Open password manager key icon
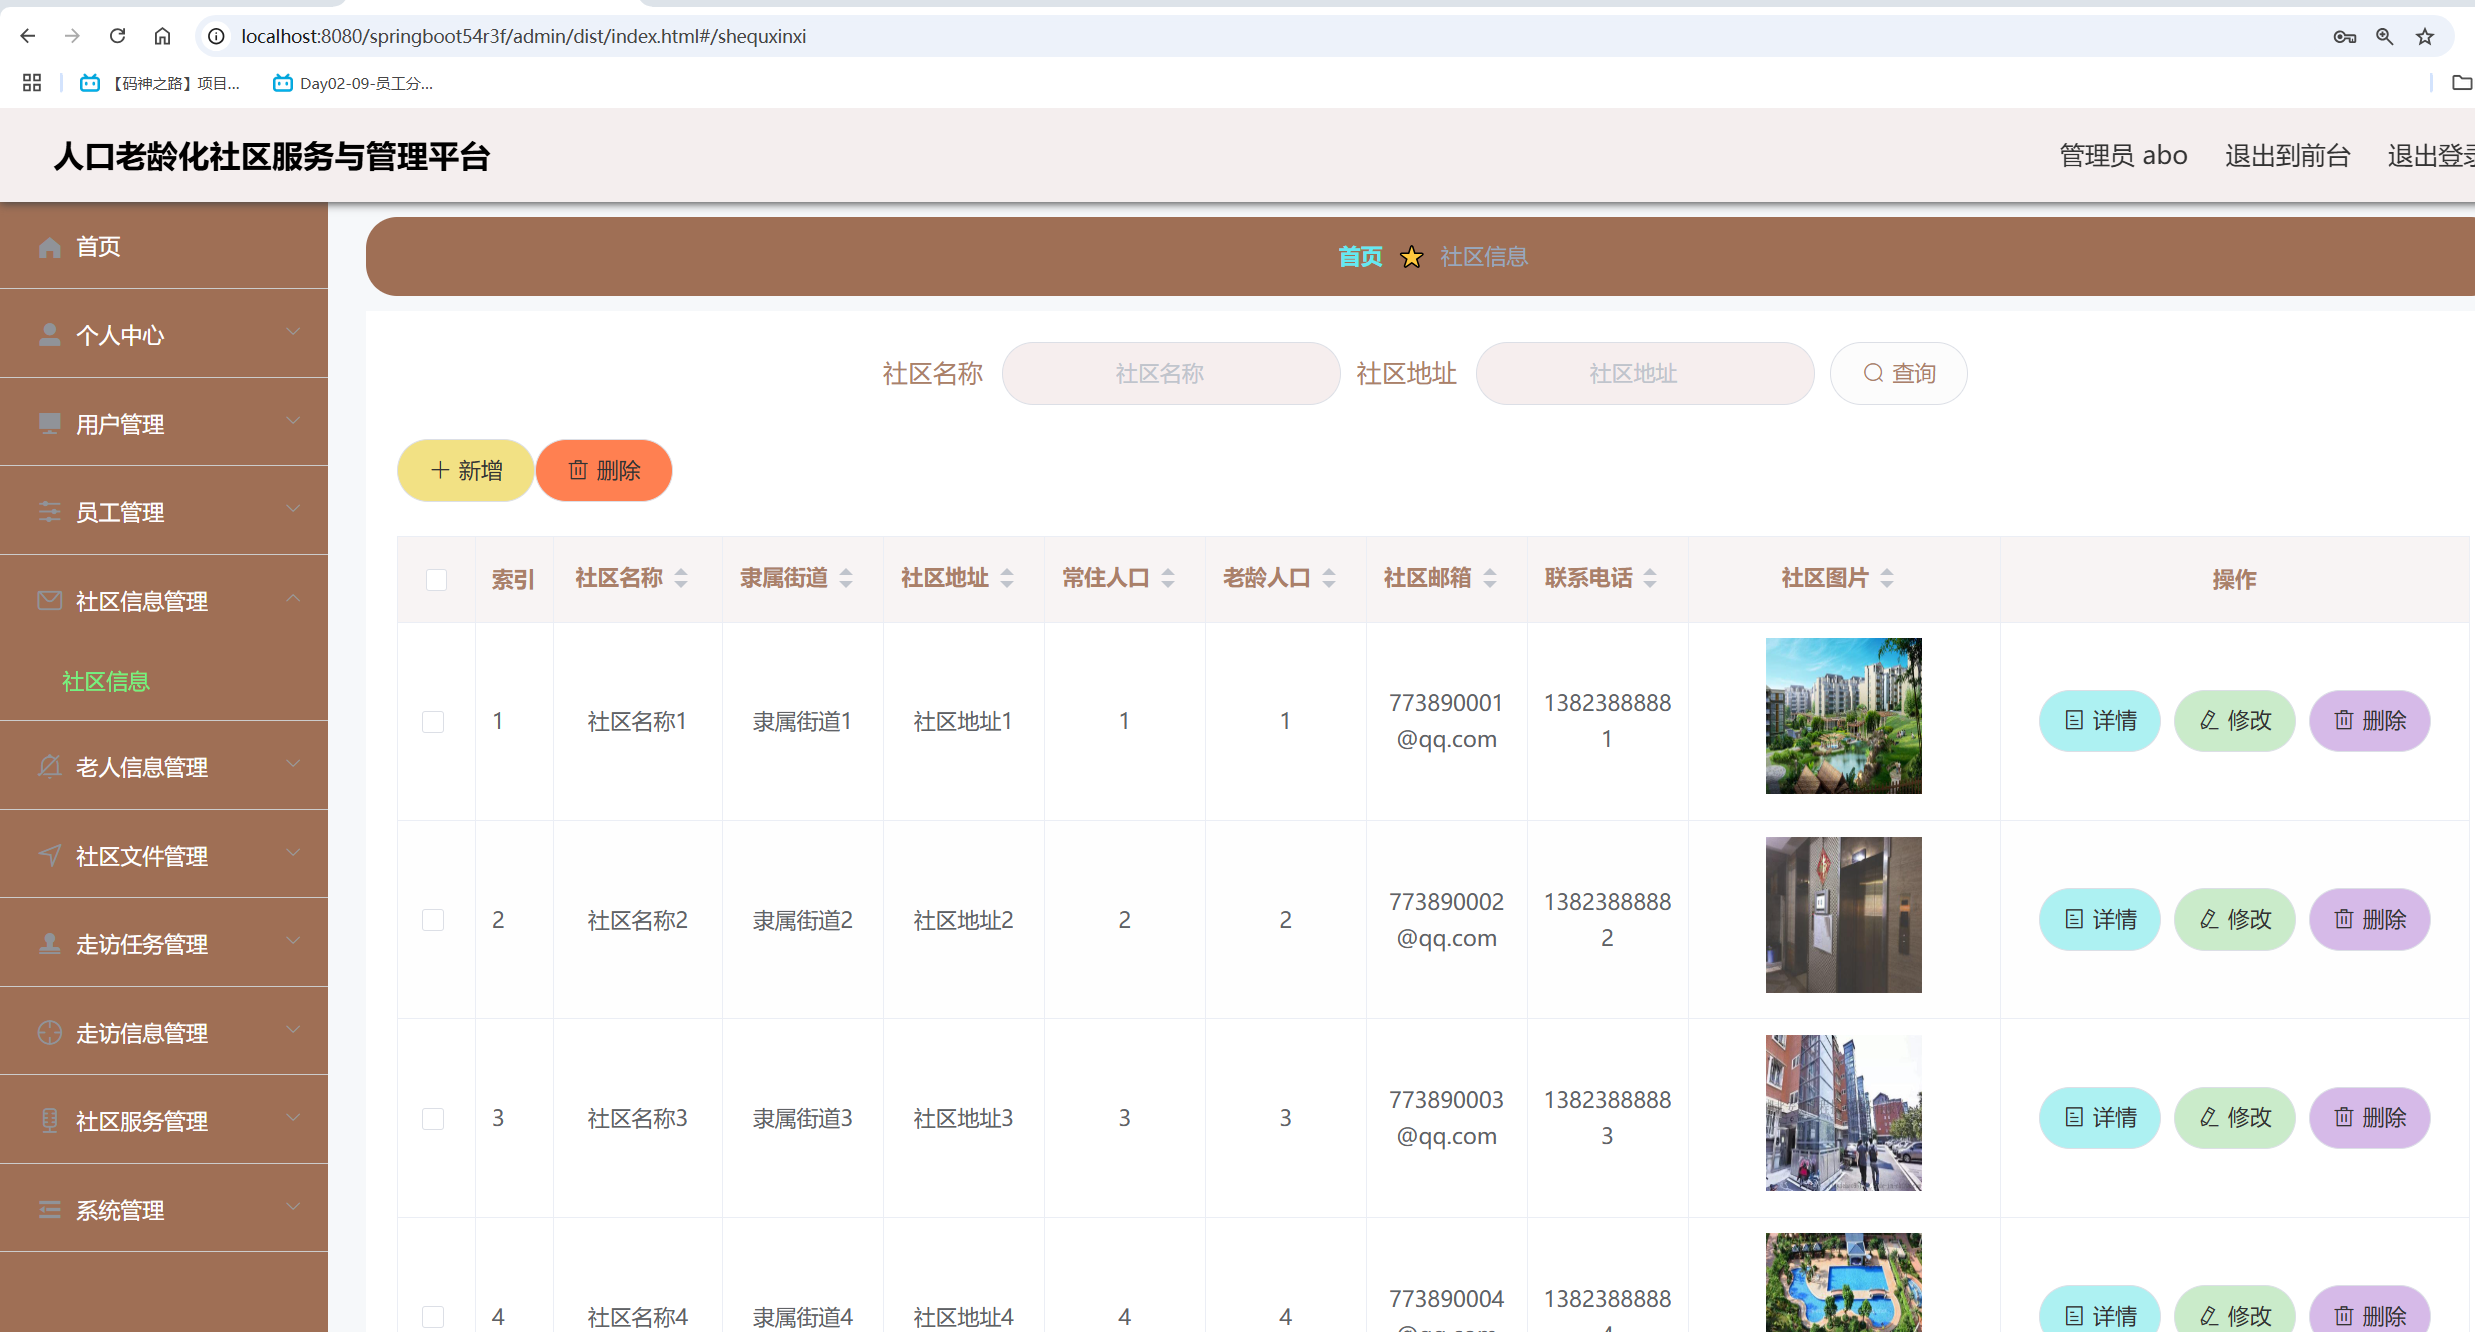The height and width of the screenshot is (1332, 2475). point(2345,37)
